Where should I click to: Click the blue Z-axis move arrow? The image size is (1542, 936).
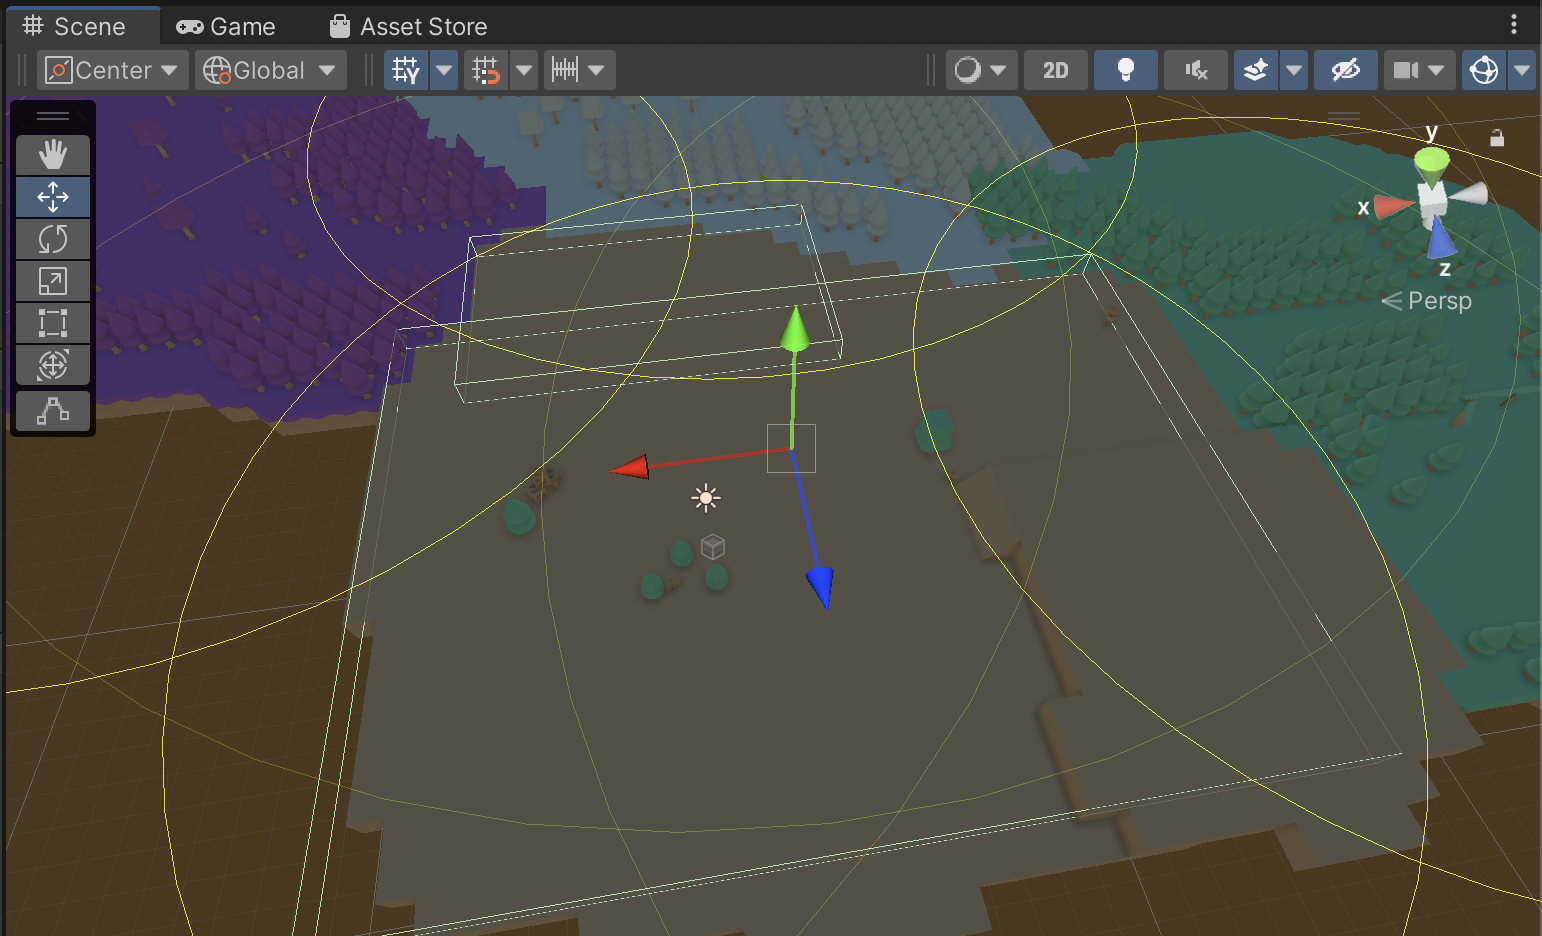pyautogui.click(x=820, y=586)
